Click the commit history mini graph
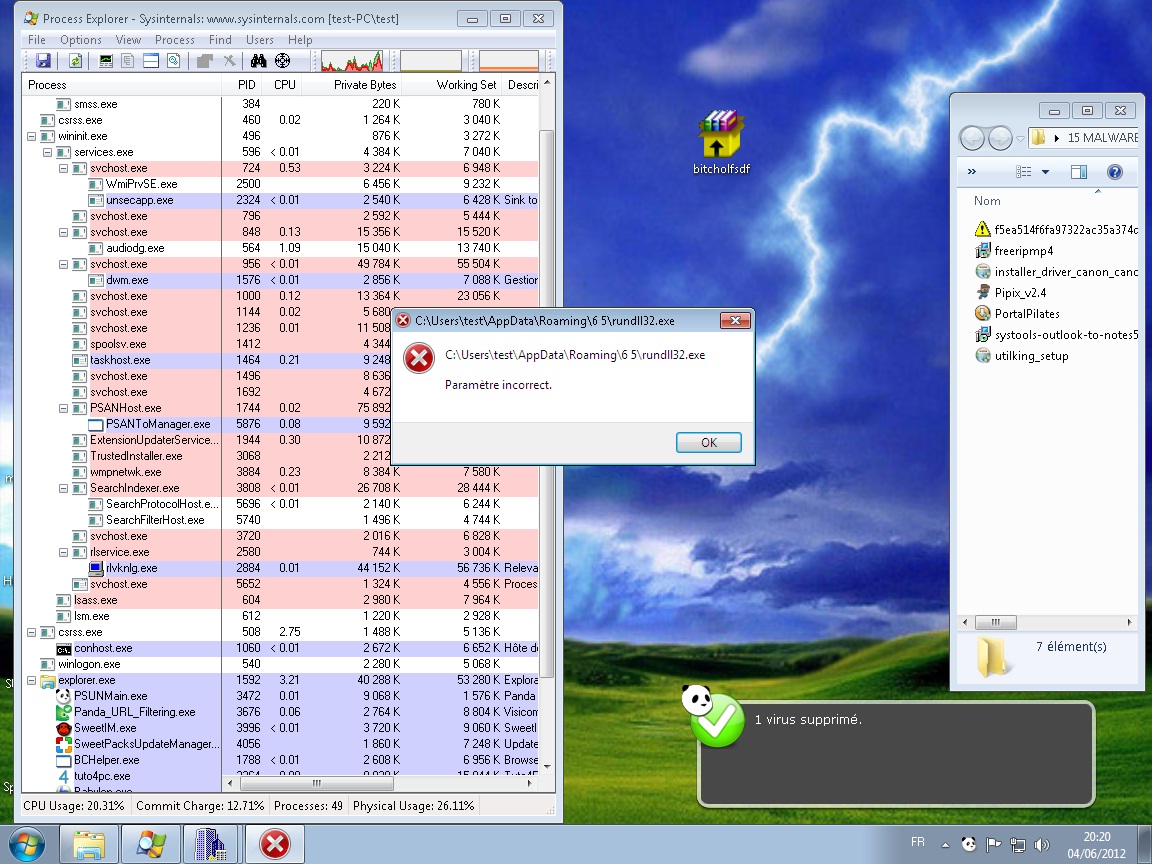The width and height of the screenshot is (1152, 864). point(431,60)
